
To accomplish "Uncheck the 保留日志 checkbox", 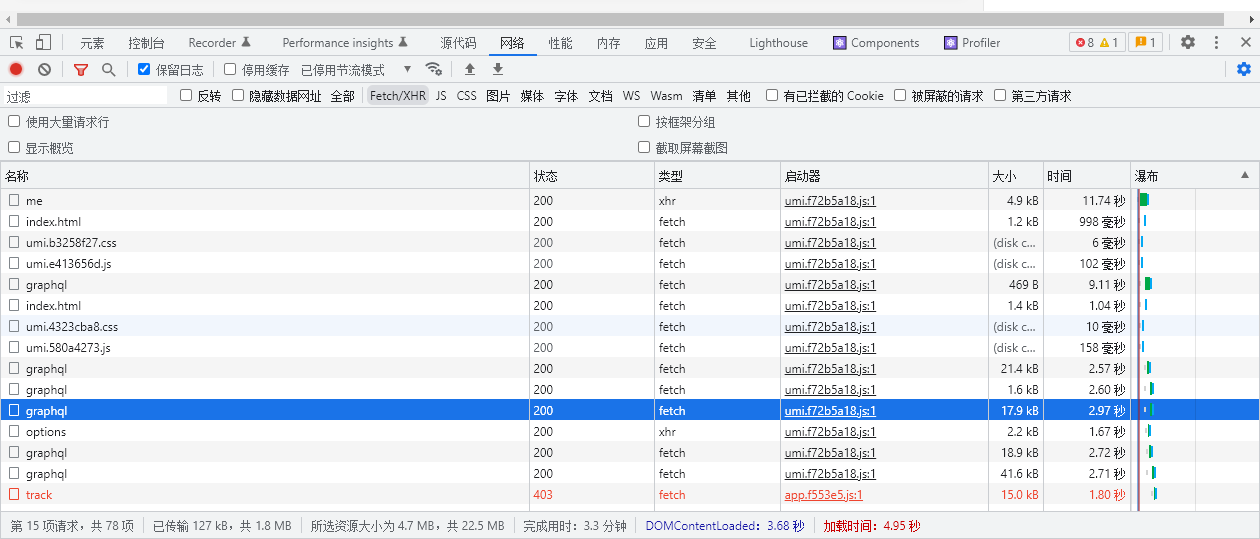I will pyautogui.click(x=145, y=70).
